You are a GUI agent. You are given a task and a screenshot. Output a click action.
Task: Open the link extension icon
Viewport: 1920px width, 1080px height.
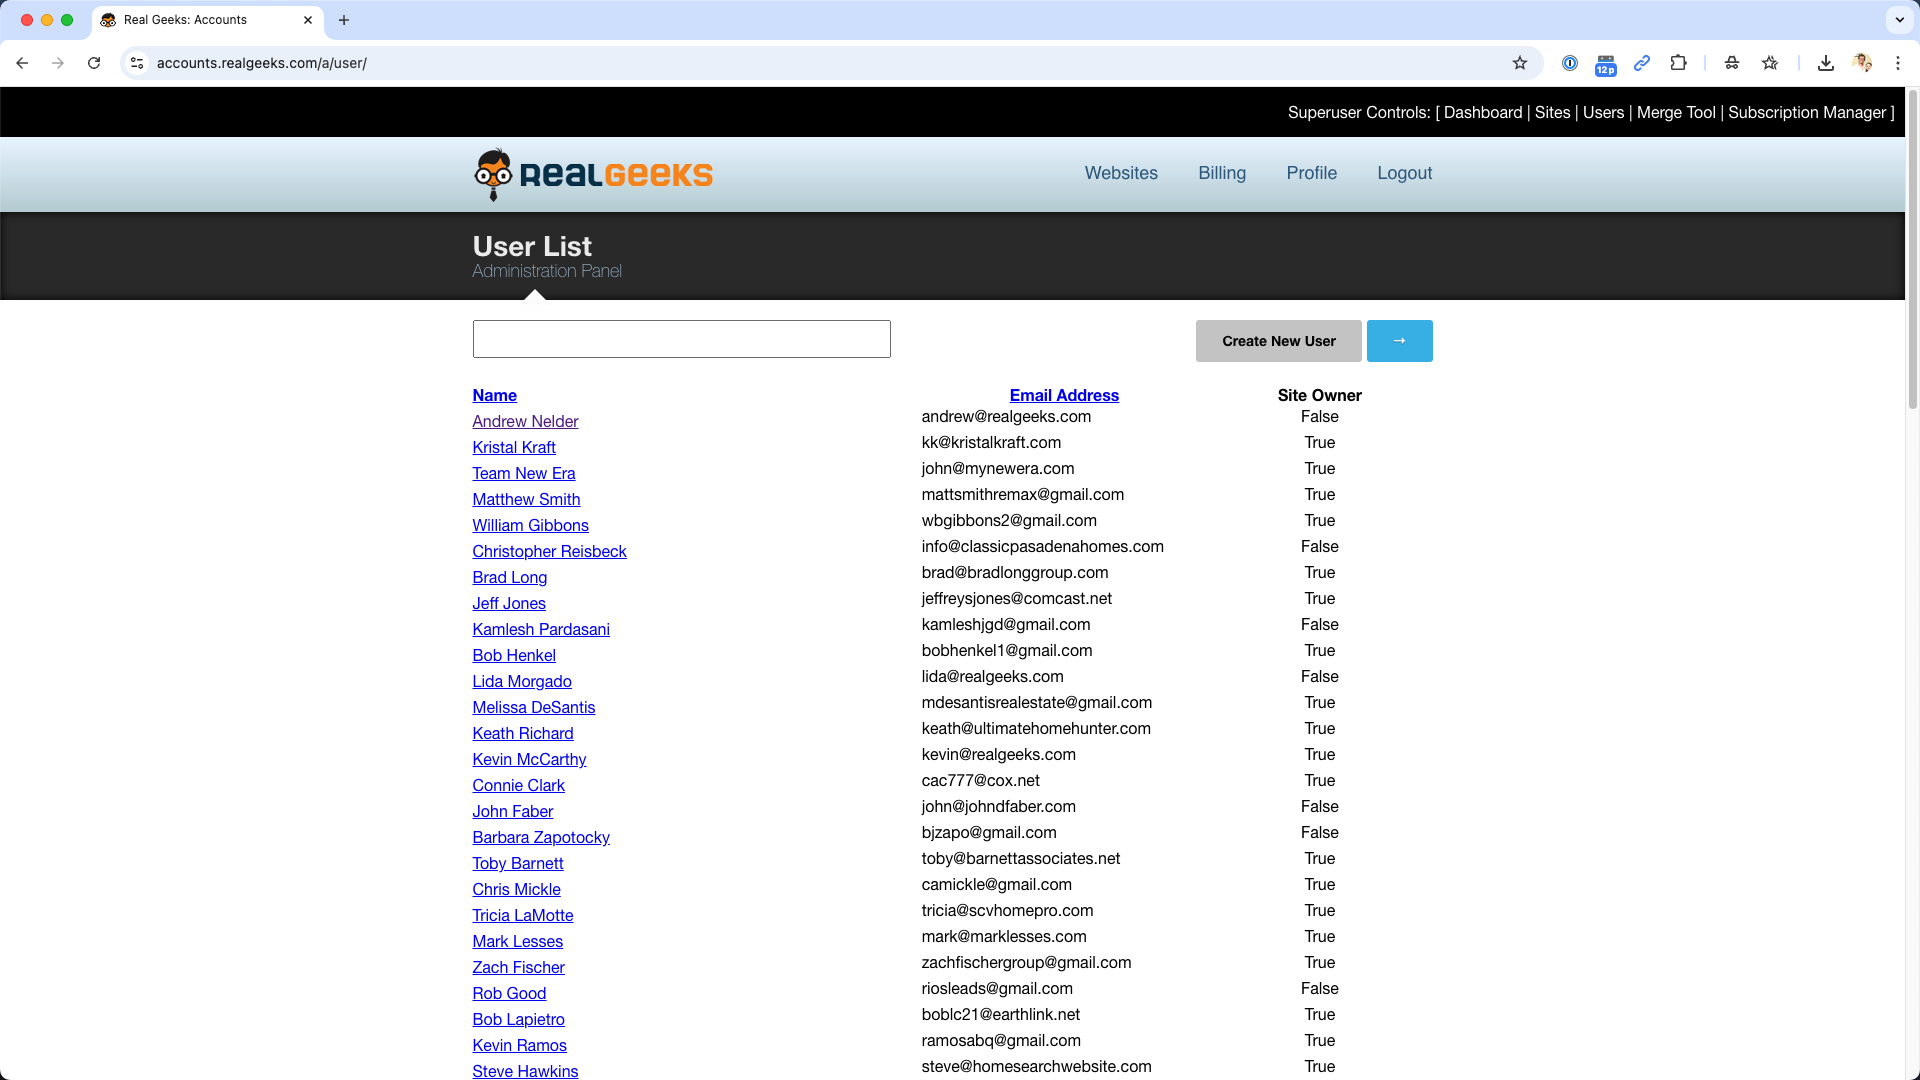click(x=1642, y=63)
